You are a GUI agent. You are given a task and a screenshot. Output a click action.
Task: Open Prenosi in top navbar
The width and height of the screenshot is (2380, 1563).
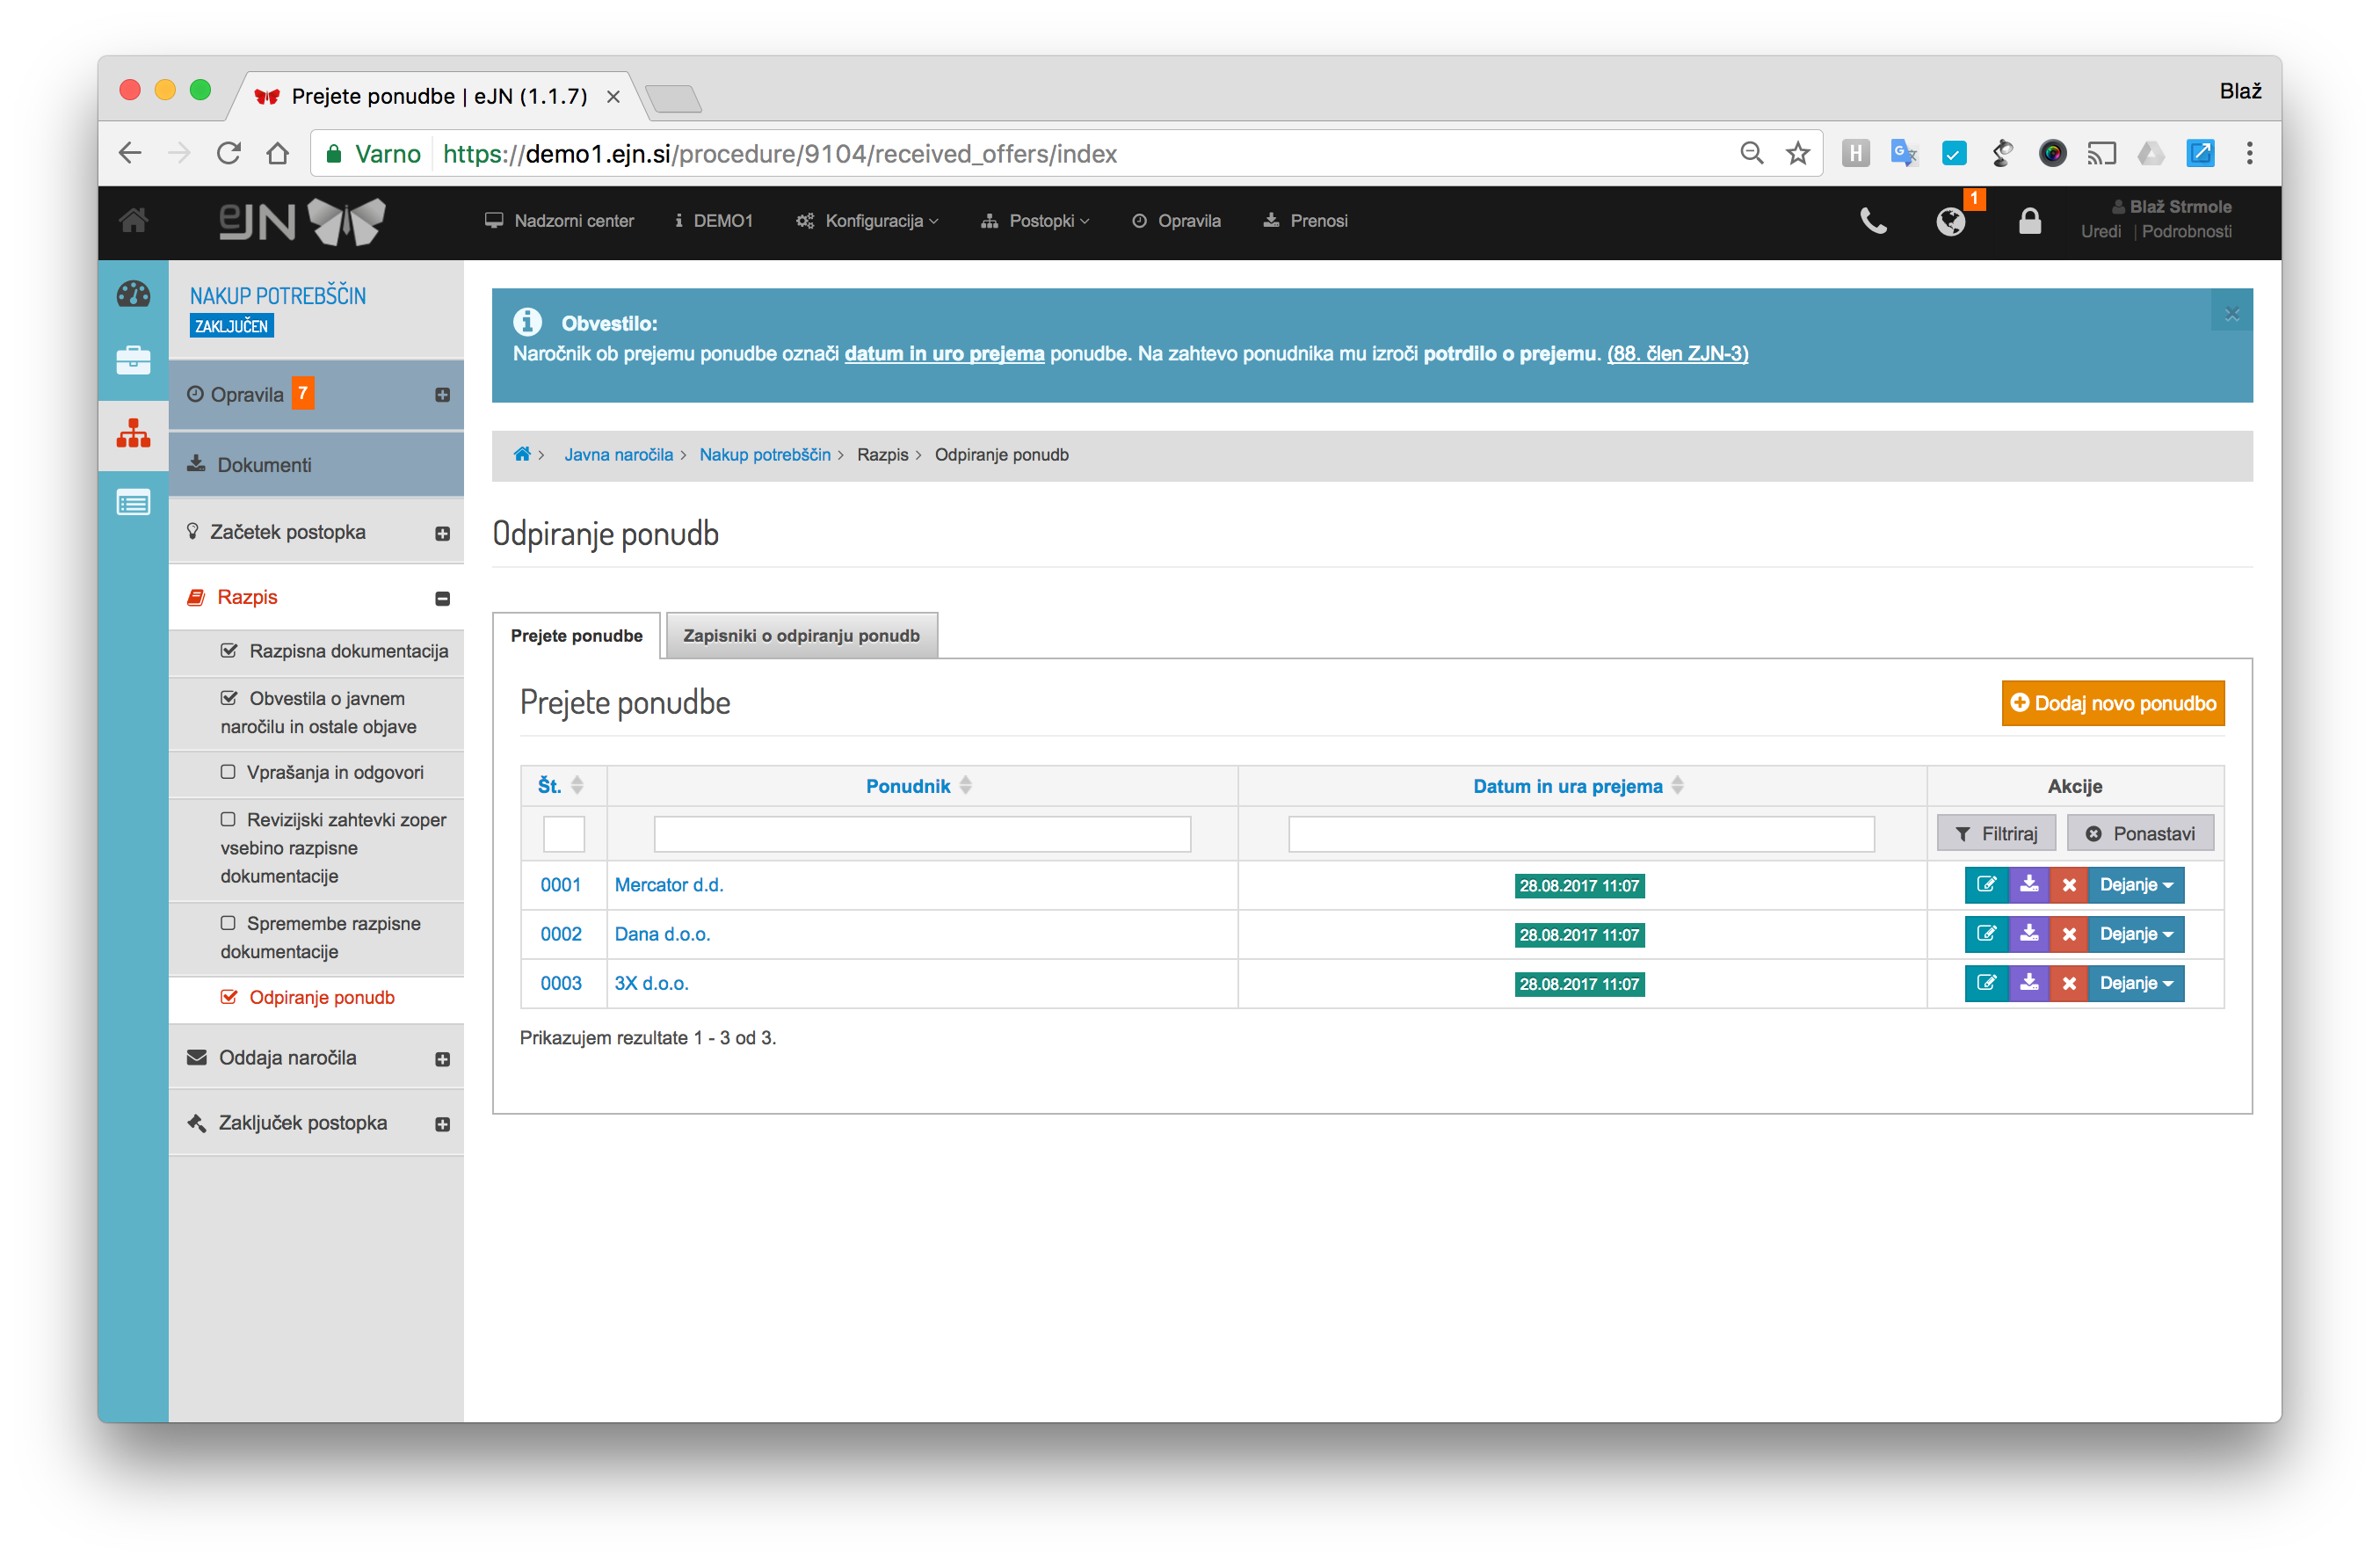[1305, 221]
